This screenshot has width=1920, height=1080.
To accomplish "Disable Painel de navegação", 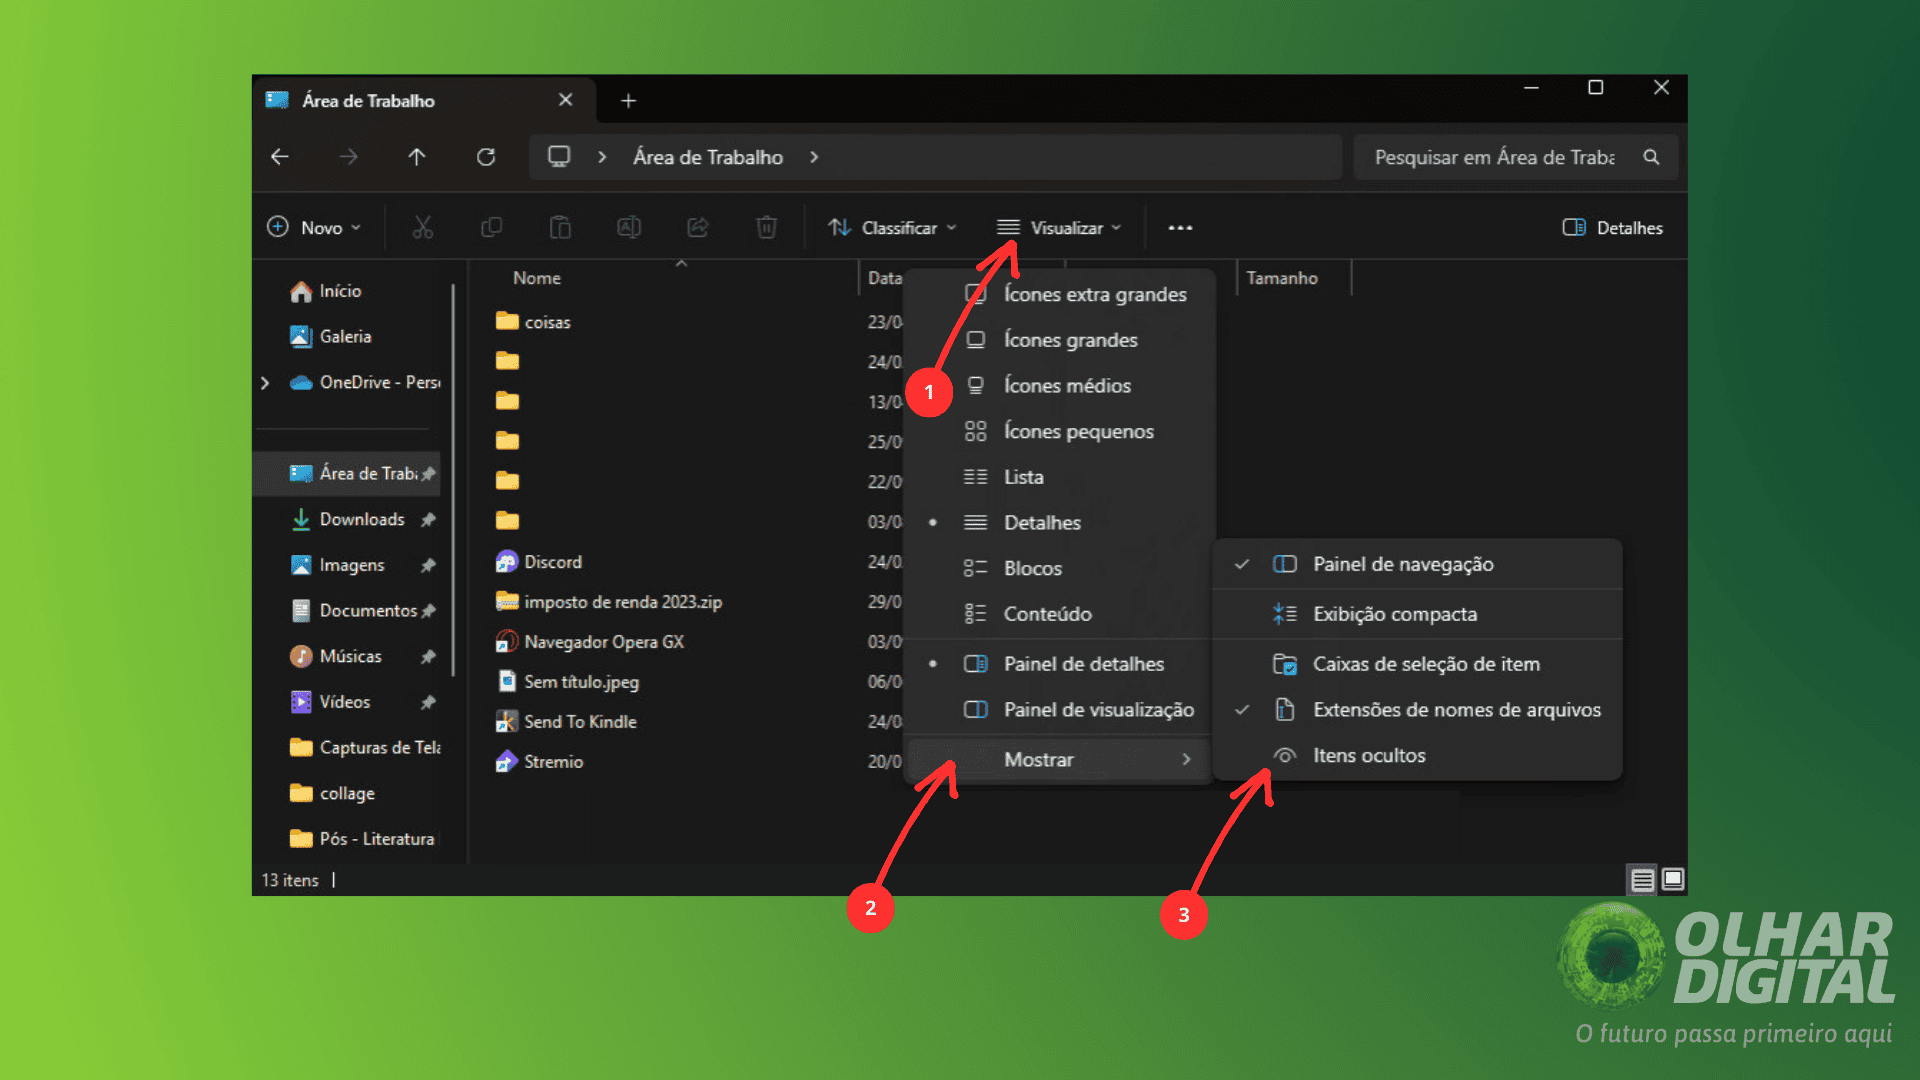I will coord(1403,563).
